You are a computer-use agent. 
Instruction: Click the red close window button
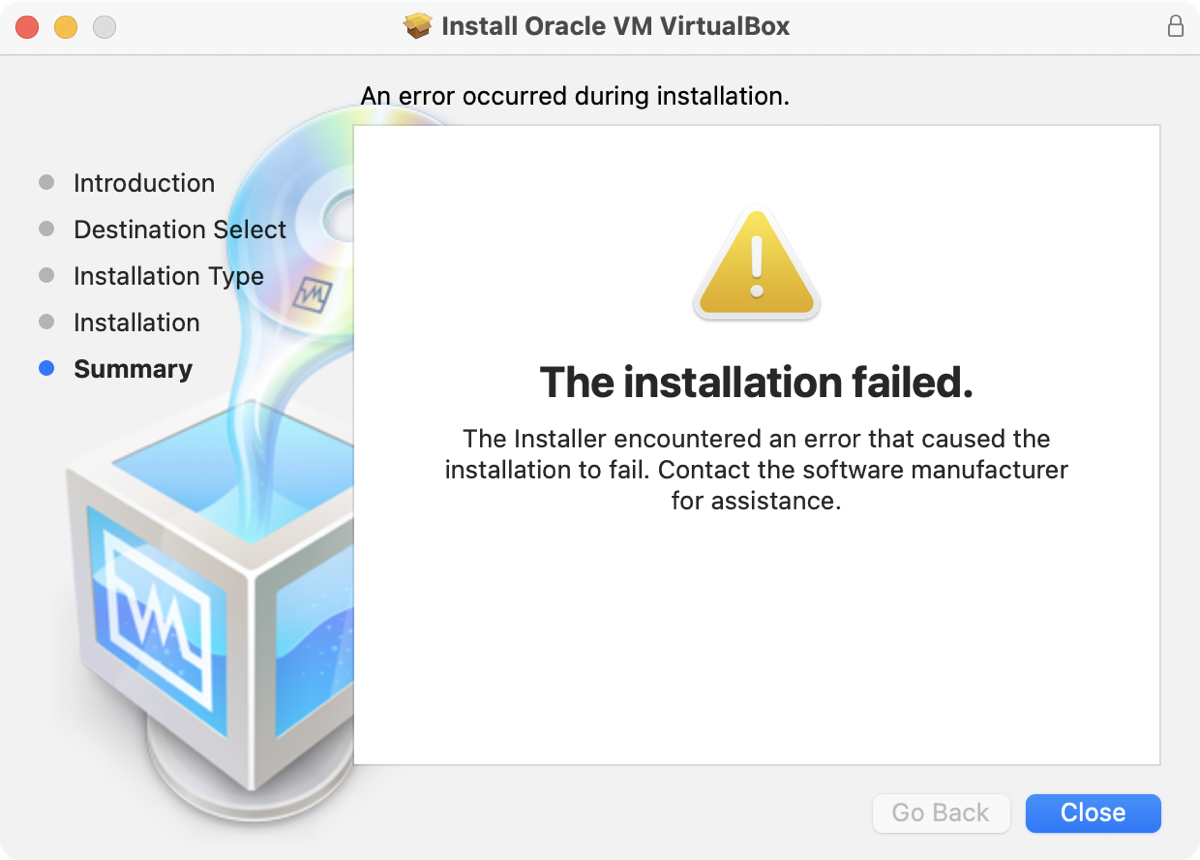tap(27, 27)
